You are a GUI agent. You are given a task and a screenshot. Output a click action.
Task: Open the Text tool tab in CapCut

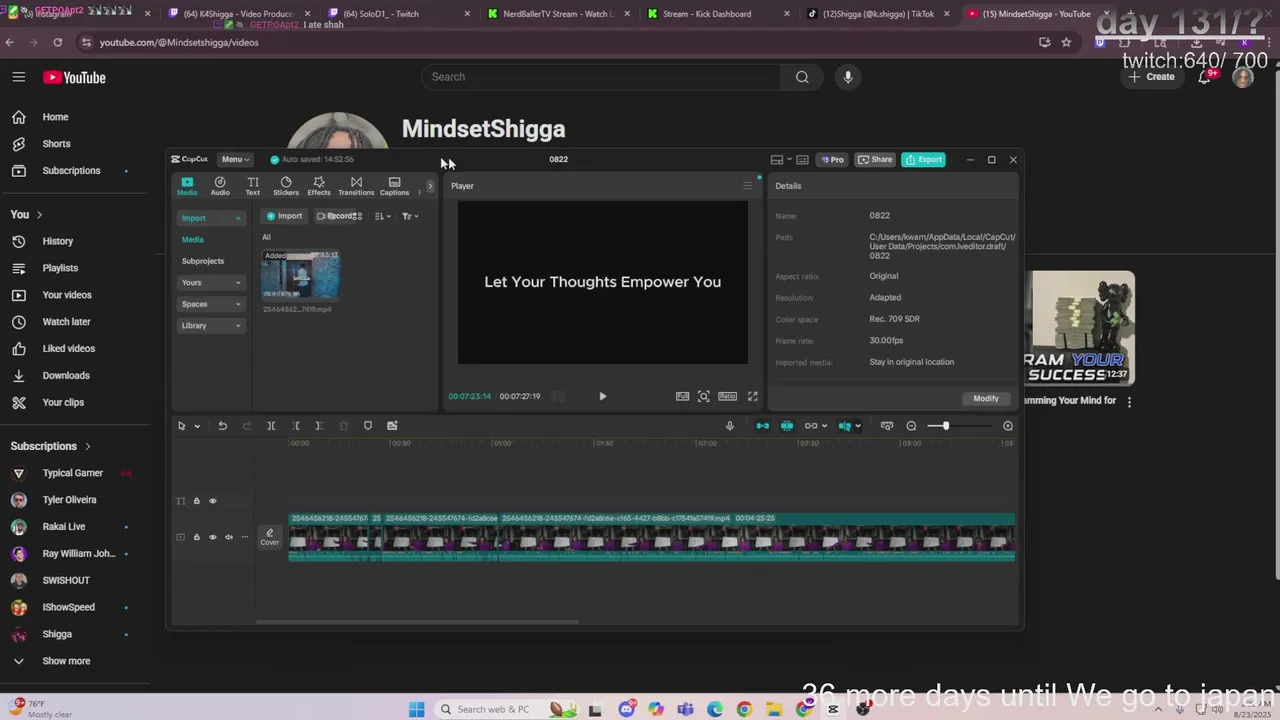click(253, 186)
